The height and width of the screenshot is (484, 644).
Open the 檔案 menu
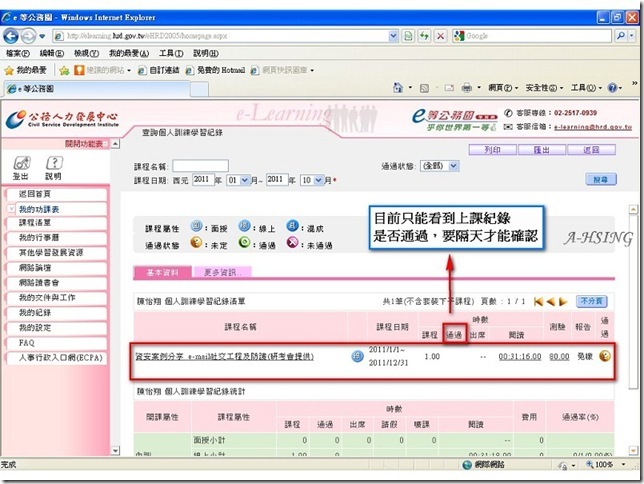point(18,53)
